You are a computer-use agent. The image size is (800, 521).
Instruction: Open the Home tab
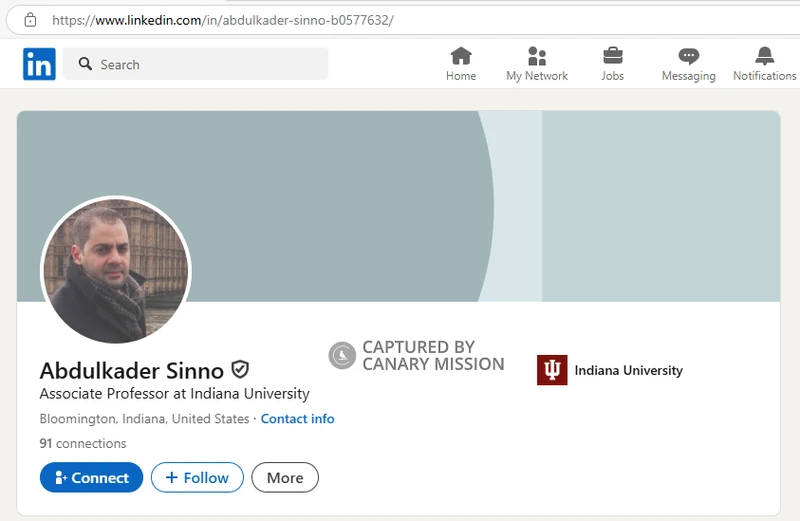461,64
